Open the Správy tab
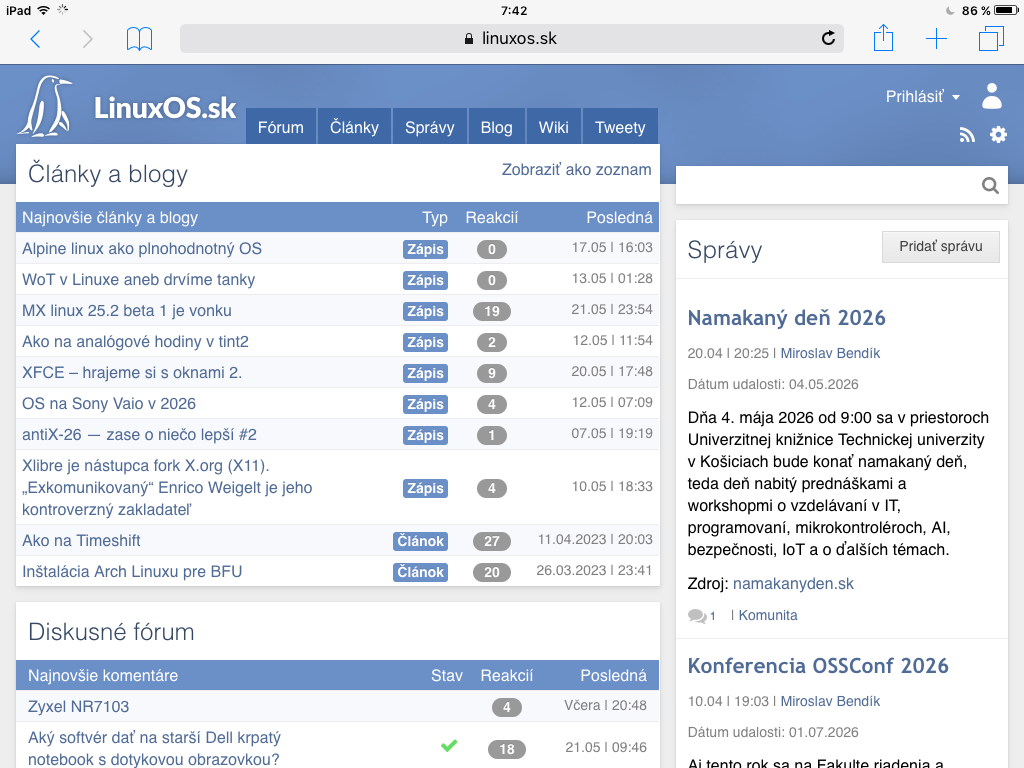The image size is (1024, 768). 429,127
